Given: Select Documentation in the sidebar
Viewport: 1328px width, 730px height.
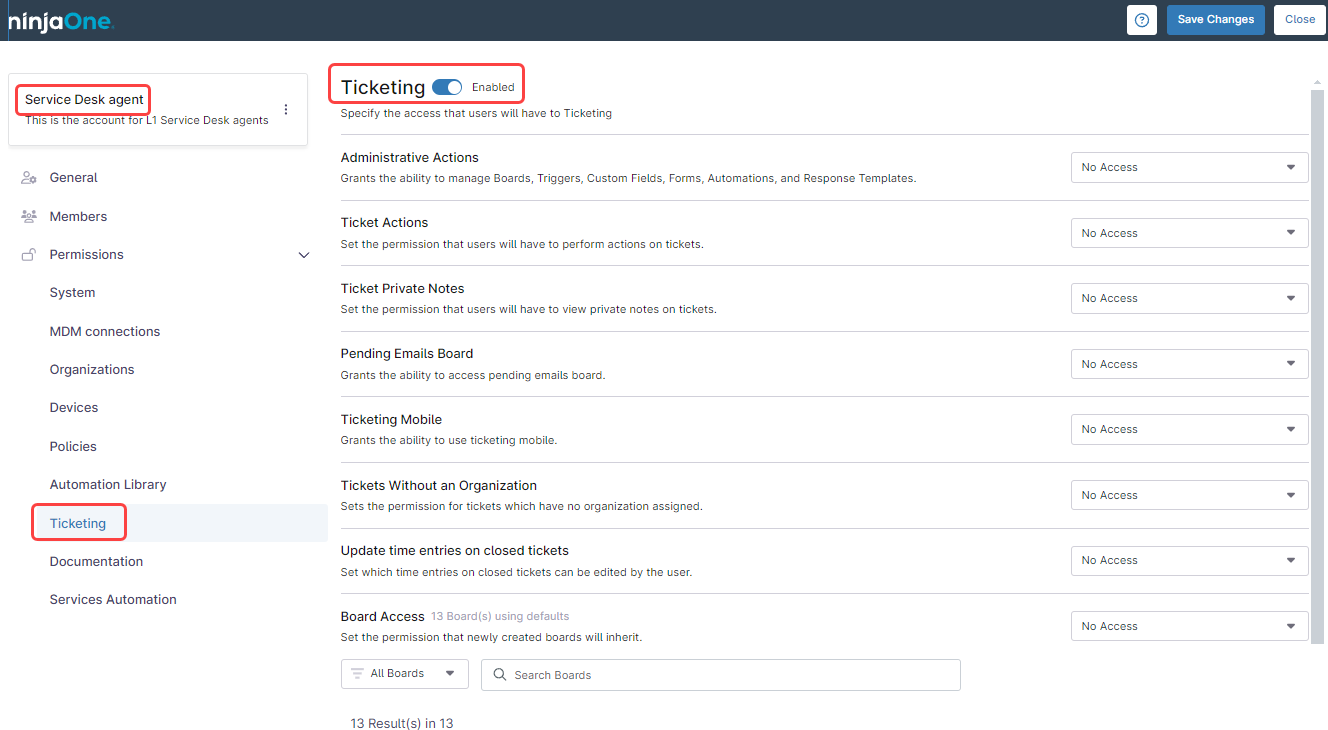Looking at the screenshot, I should coord(96,561).
